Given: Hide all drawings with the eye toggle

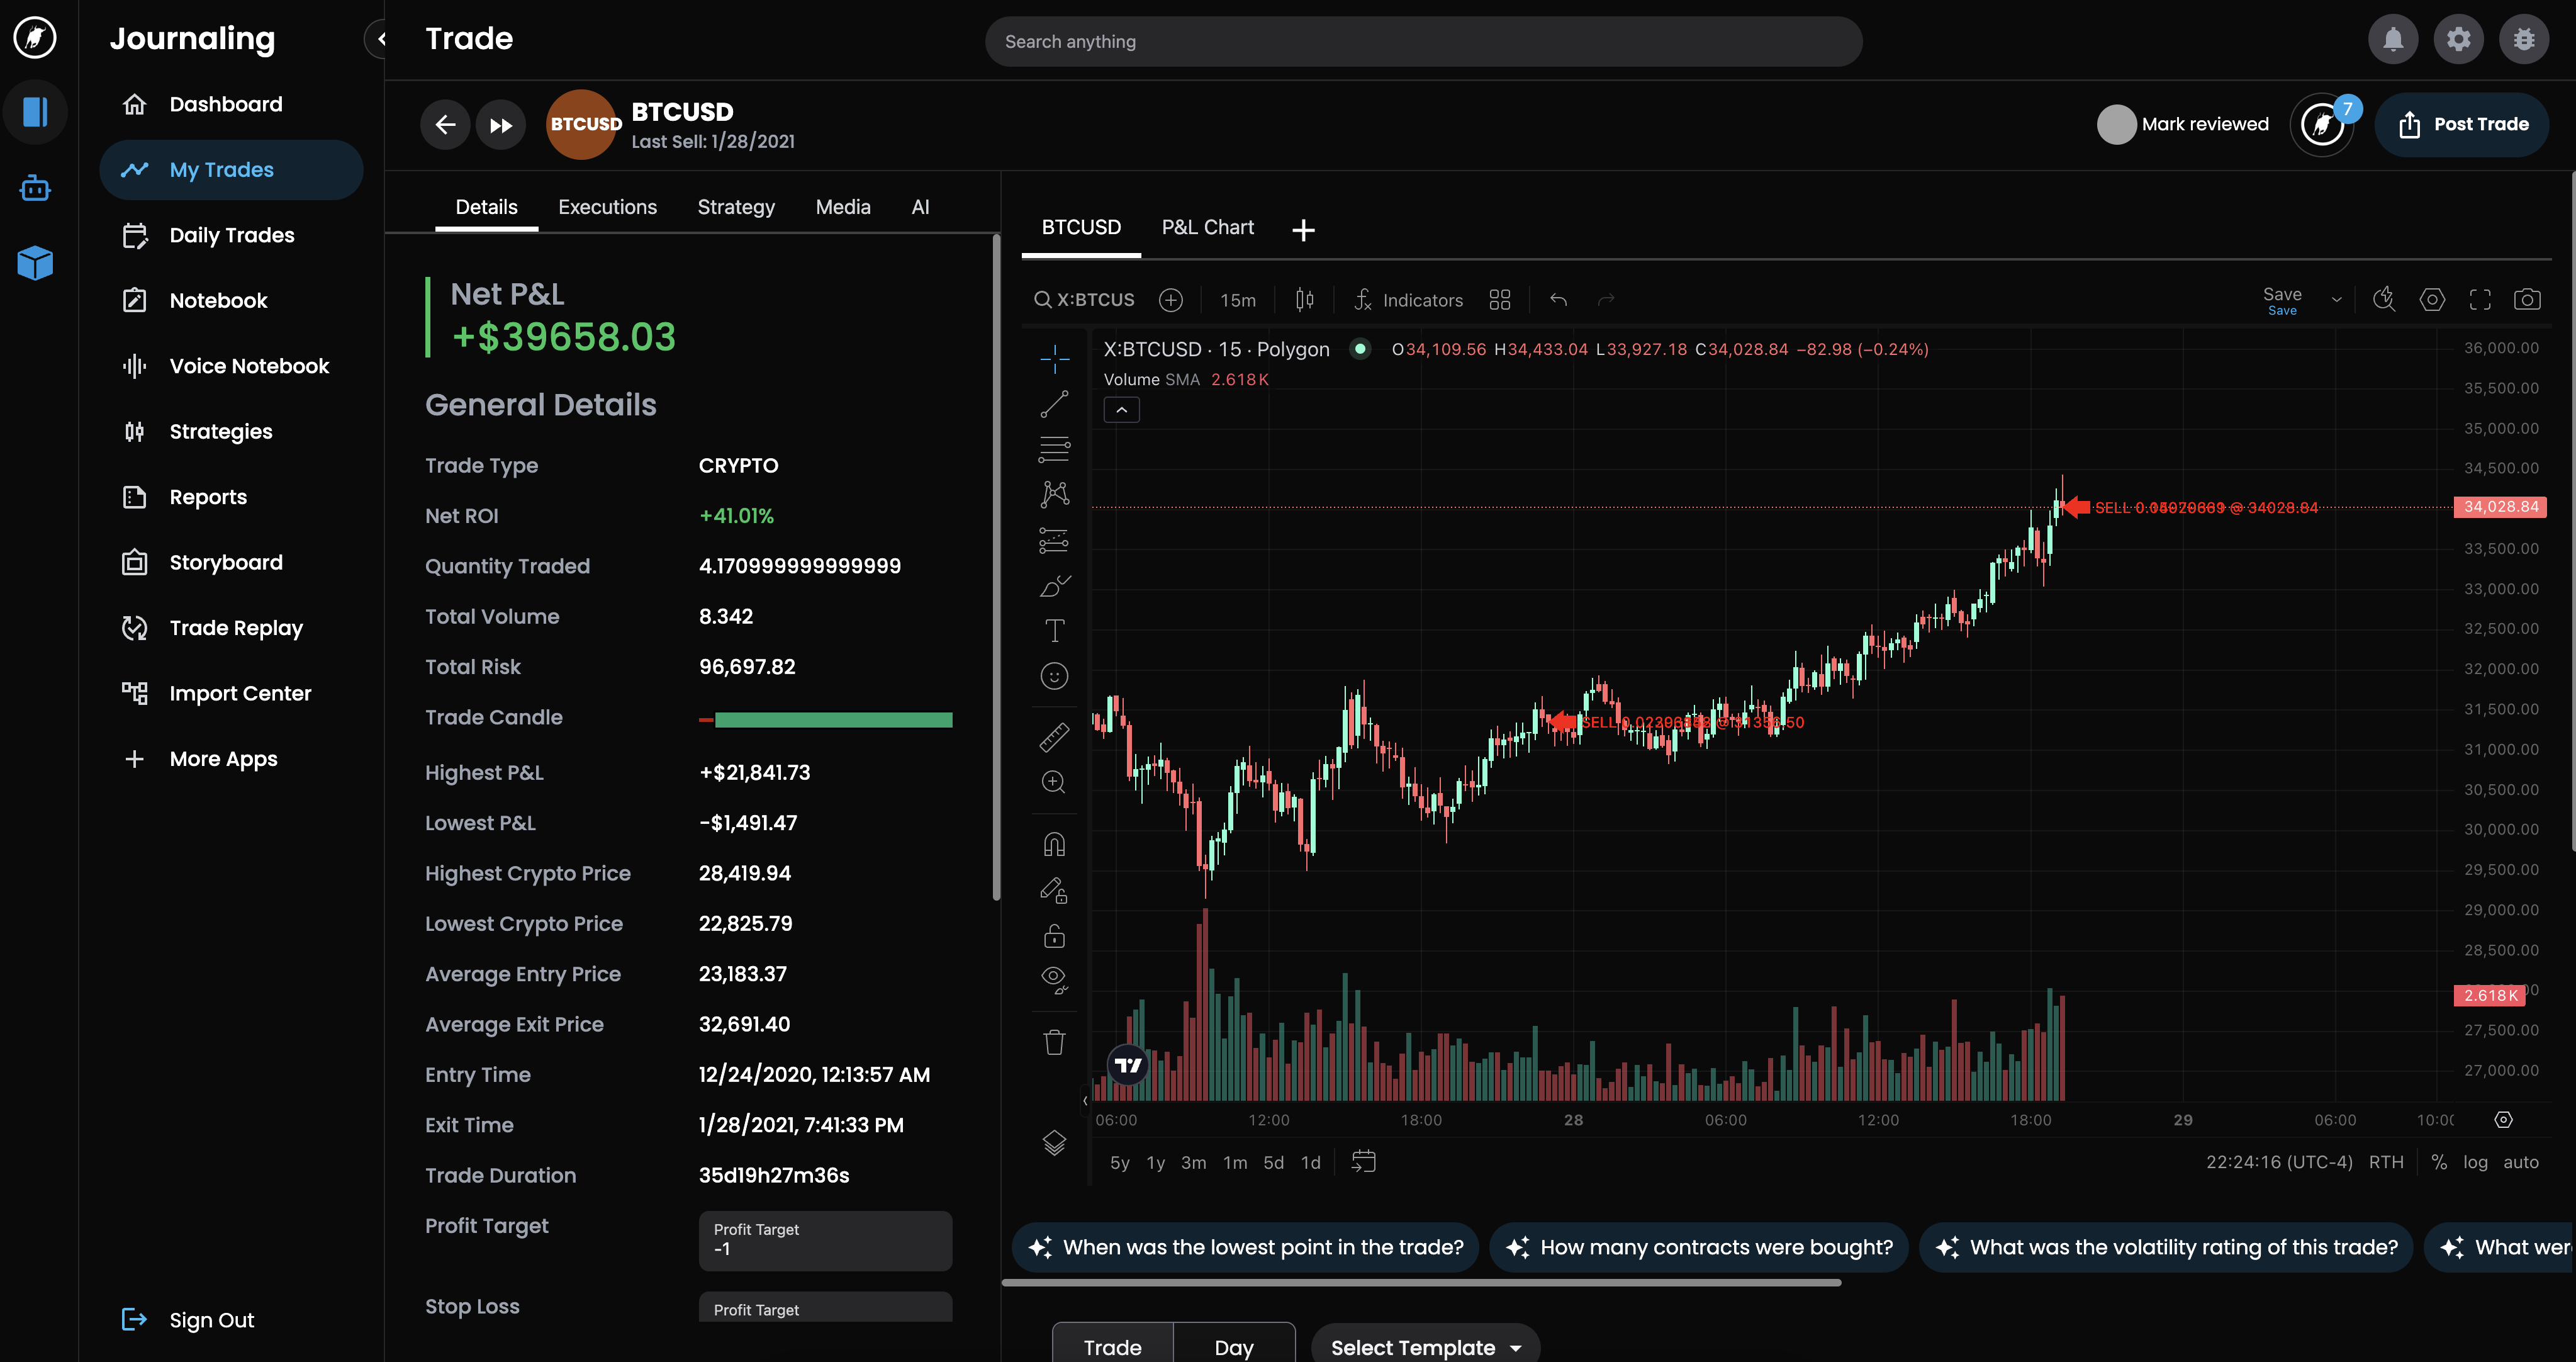Looking at the screenshot, I should point(1054,980).
